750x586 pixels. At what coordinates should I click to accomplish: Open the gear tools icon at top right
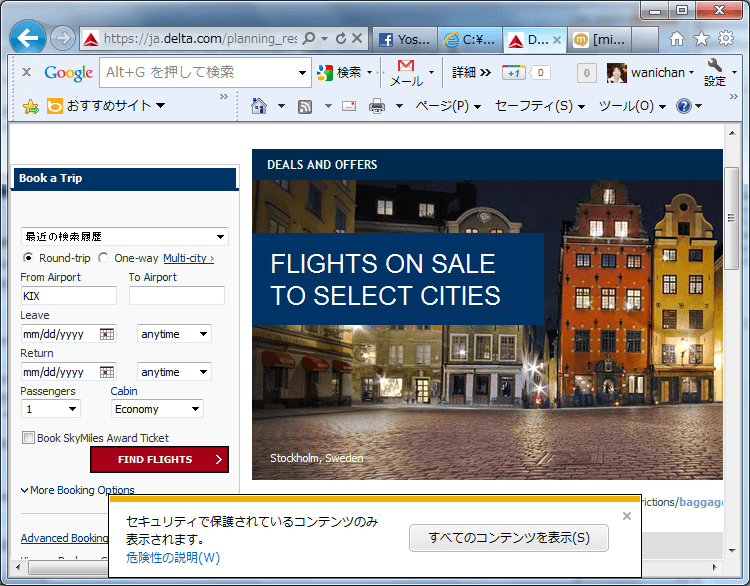[725, 38]
